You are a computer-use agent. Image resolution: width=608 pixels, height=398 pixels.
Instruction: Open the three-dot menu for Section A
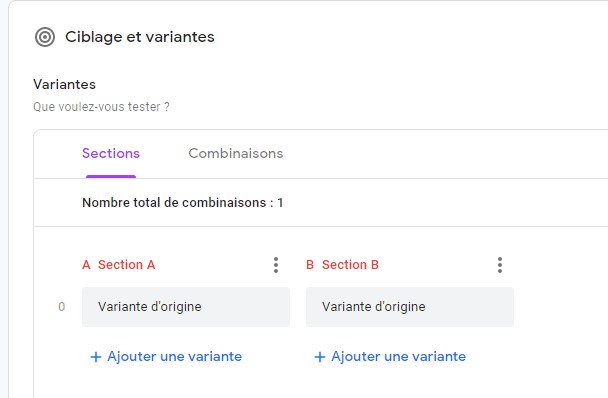(276, 265)
